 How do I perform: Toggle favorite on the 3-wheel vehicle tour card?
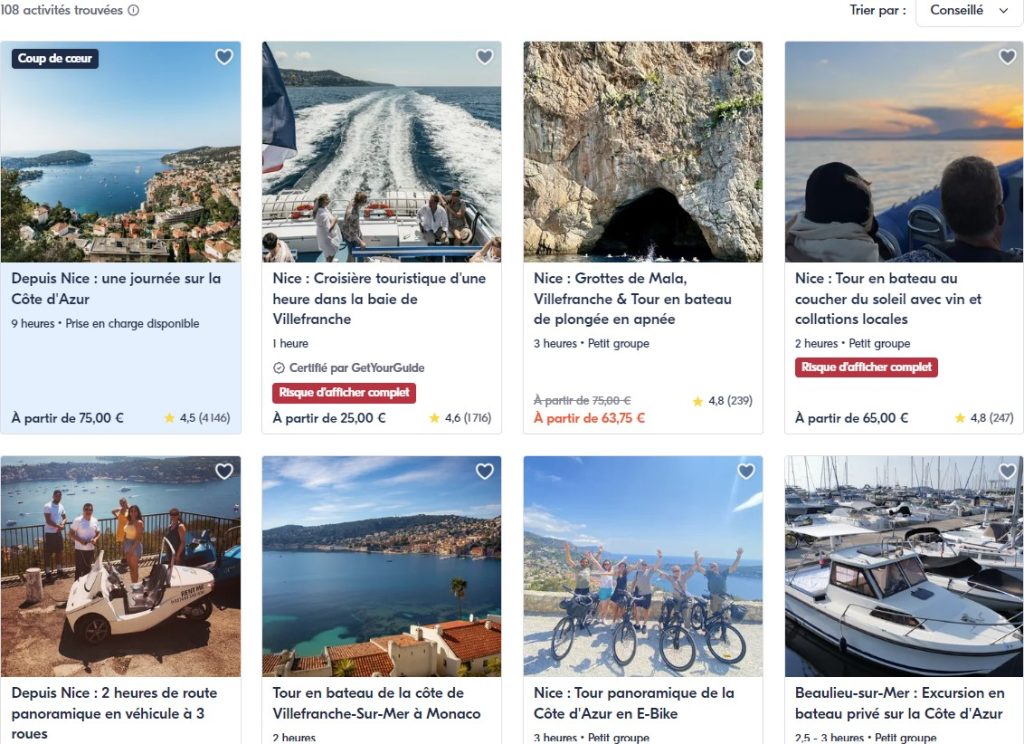[223, 470]
